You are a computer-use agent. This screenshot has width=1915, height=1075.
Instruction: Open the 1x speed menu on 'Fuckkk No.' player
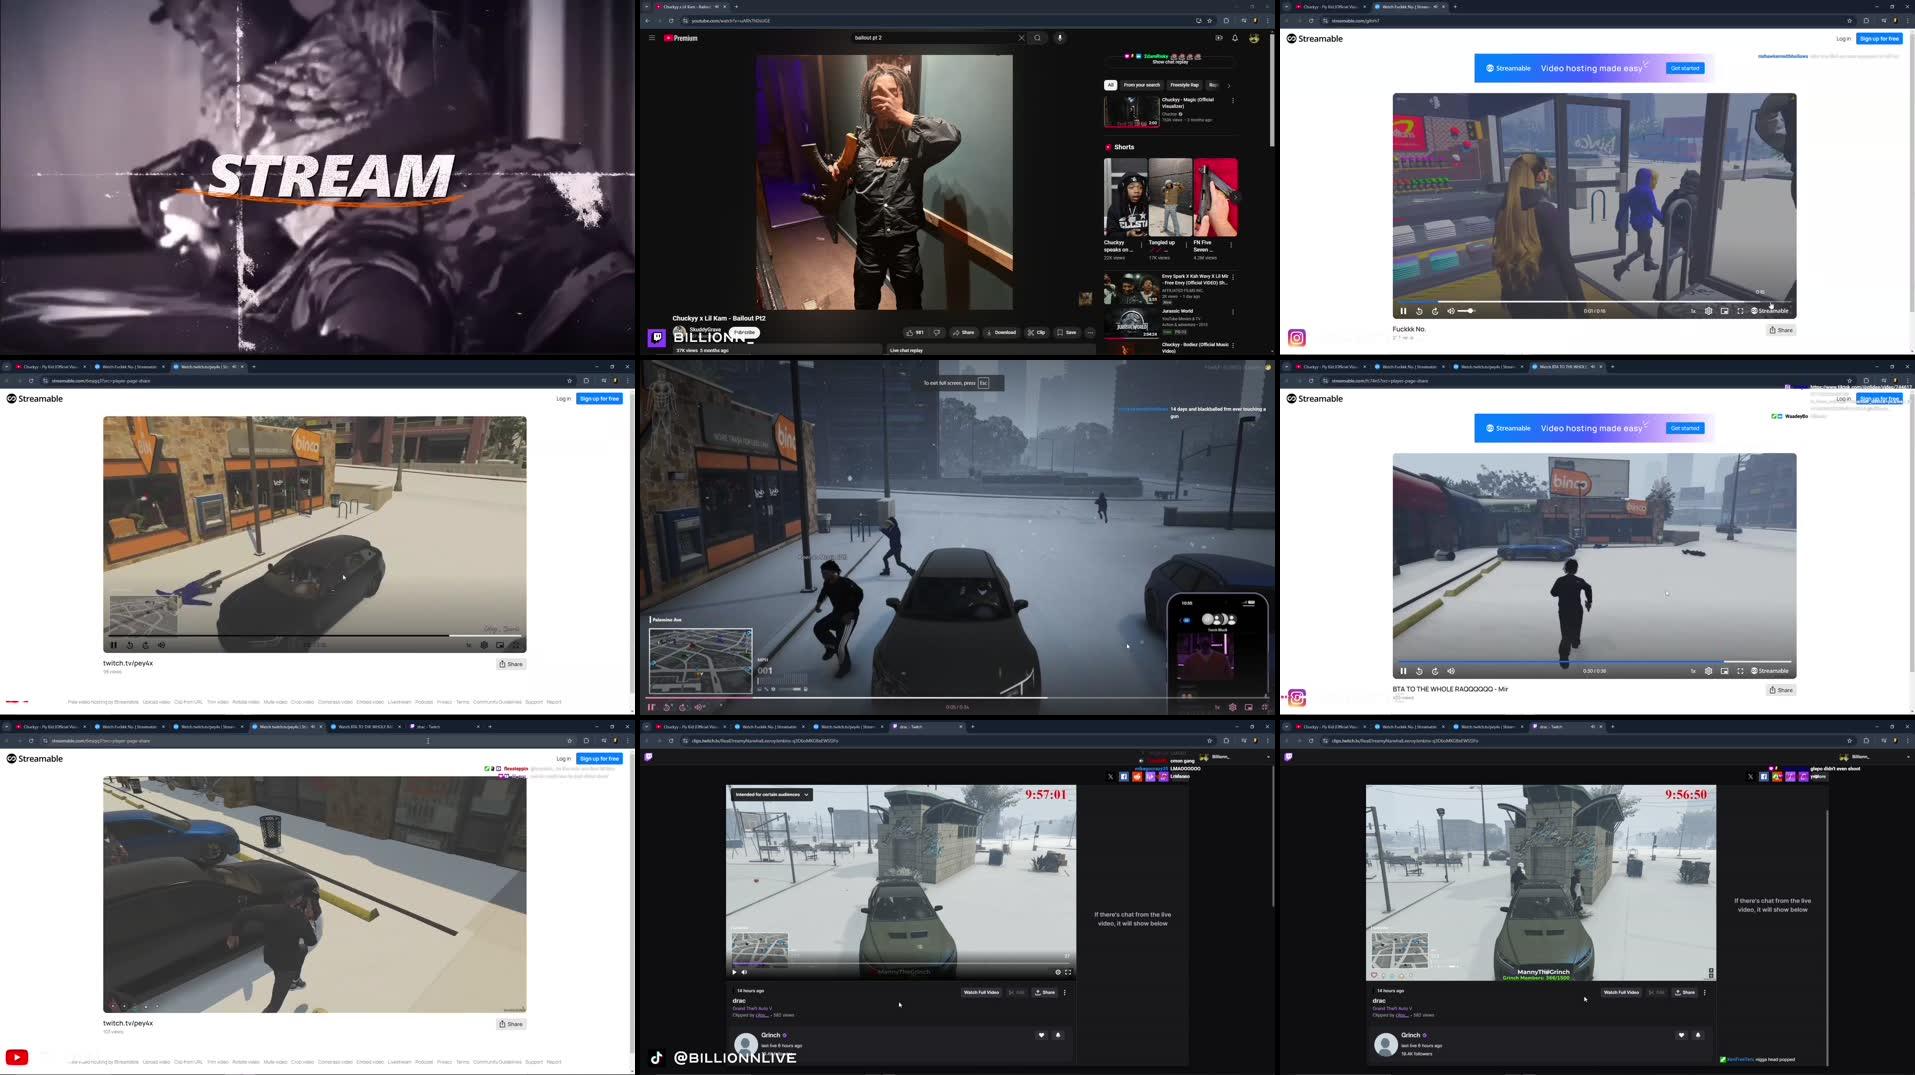tap(1693, 311)
